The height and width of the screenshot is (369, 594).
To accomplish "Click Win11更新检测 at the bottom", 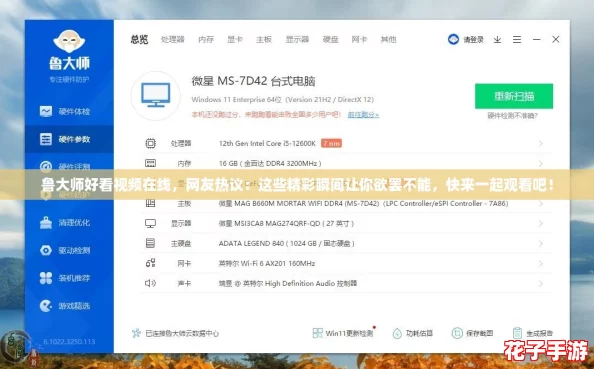I will [x=343, y=333].
